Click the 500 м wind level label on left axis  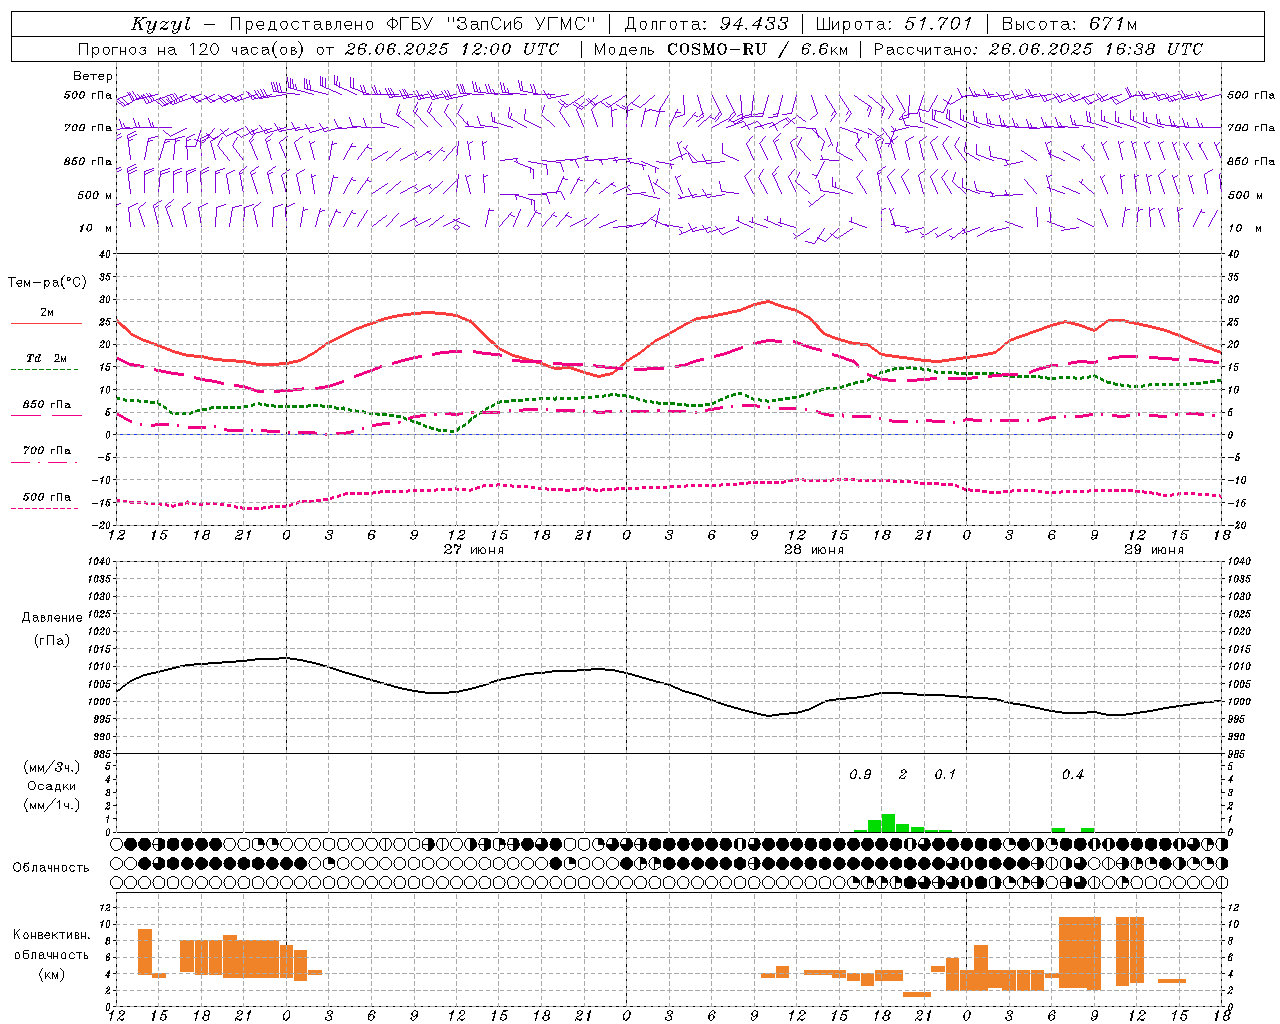pos(95,195)
